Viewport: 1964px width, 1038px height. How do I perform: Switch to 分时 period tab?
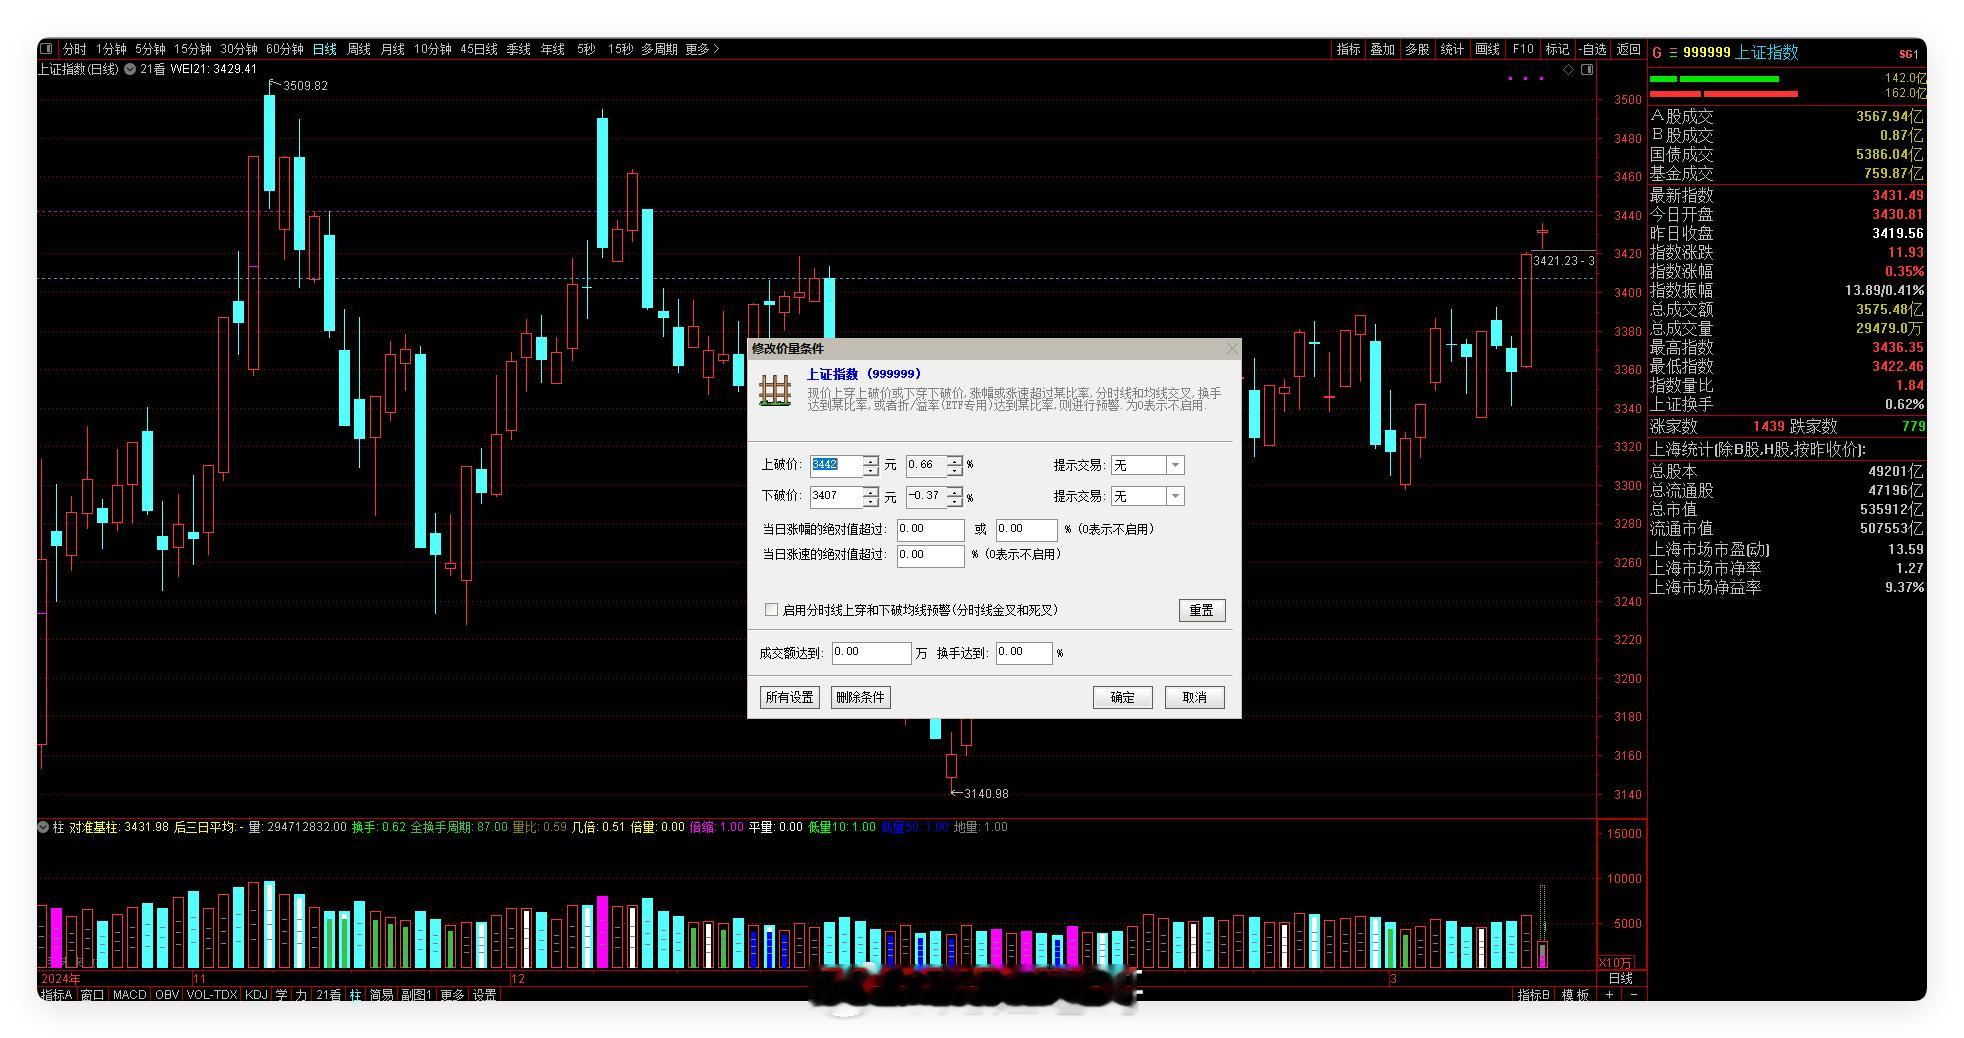pyautogui.click(x=75, y=49)
